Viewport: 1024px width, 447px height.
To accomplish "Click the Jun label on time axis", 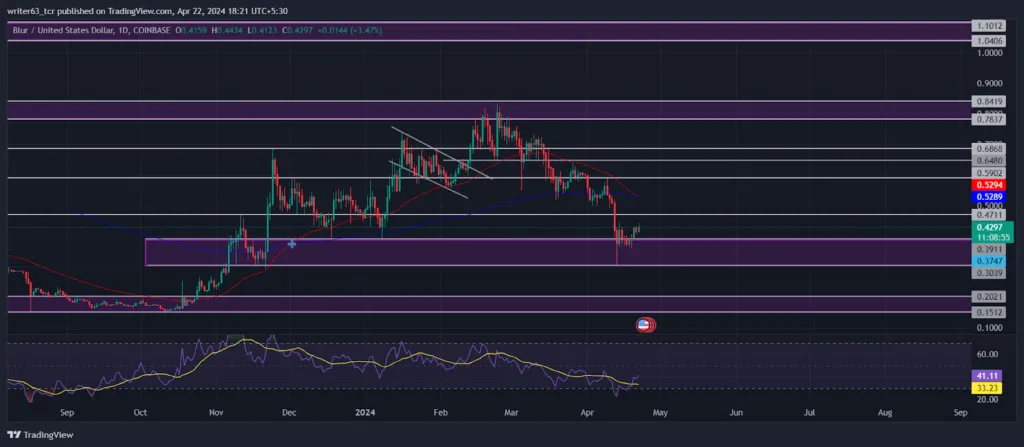I will coord(736,413).
